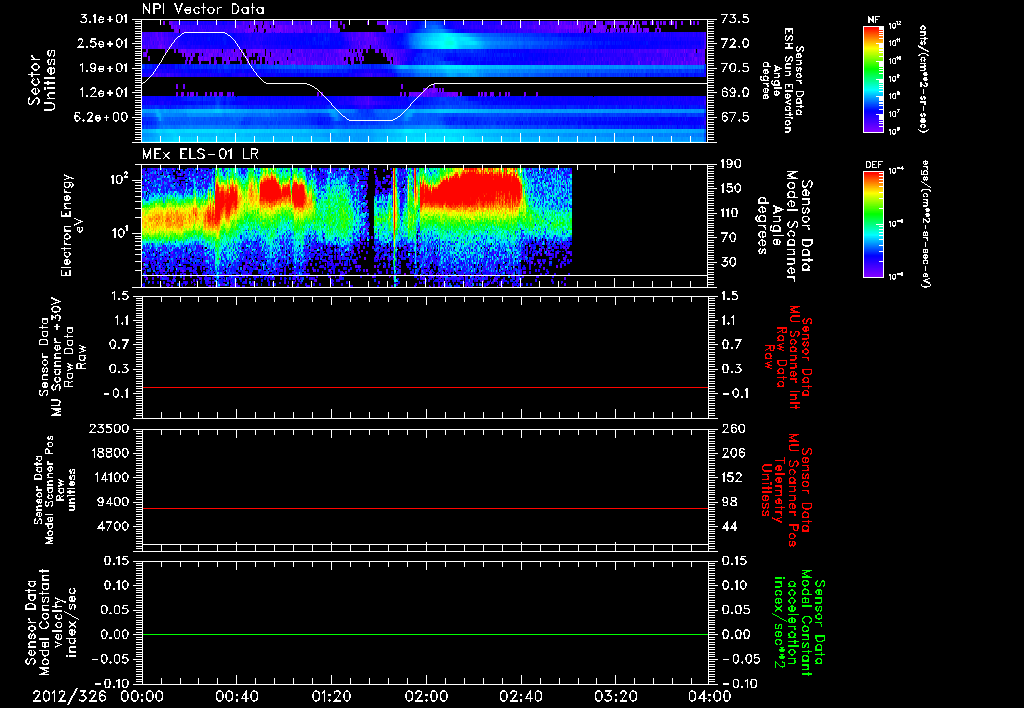Click the 4700 scanner position tick

[114, 526]
